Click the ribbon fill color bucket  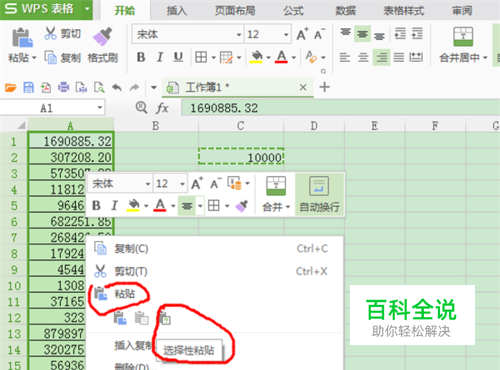click(x=256, y=57)
